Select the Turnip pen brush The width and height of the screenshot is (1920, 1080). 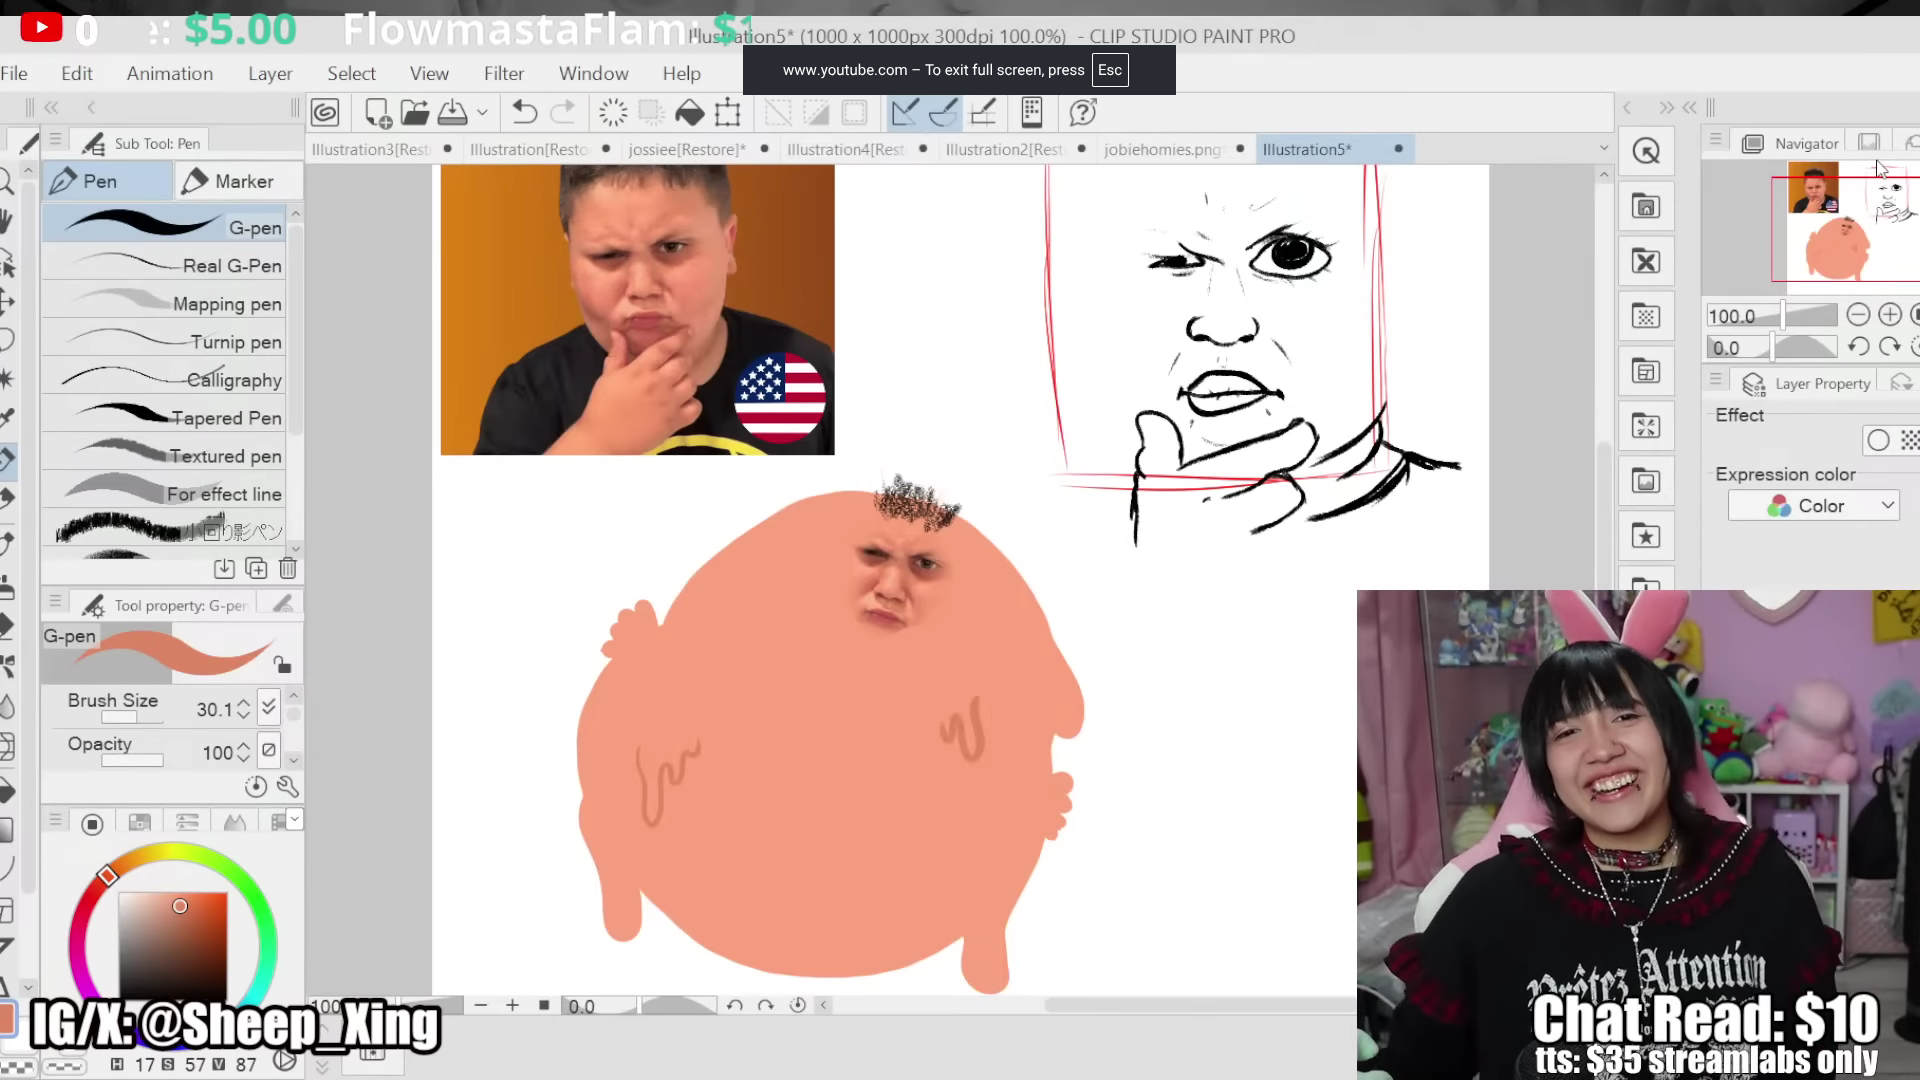[x=166, y=341]
